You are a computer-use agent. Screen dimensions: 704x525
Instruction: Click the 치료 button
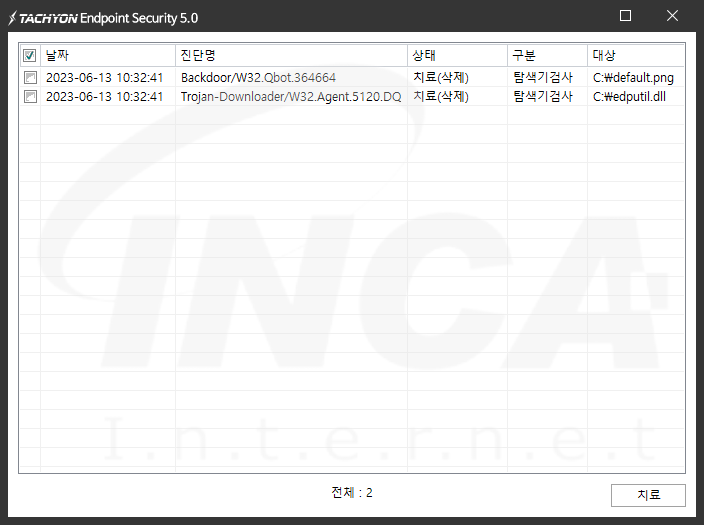coord(648,495)
